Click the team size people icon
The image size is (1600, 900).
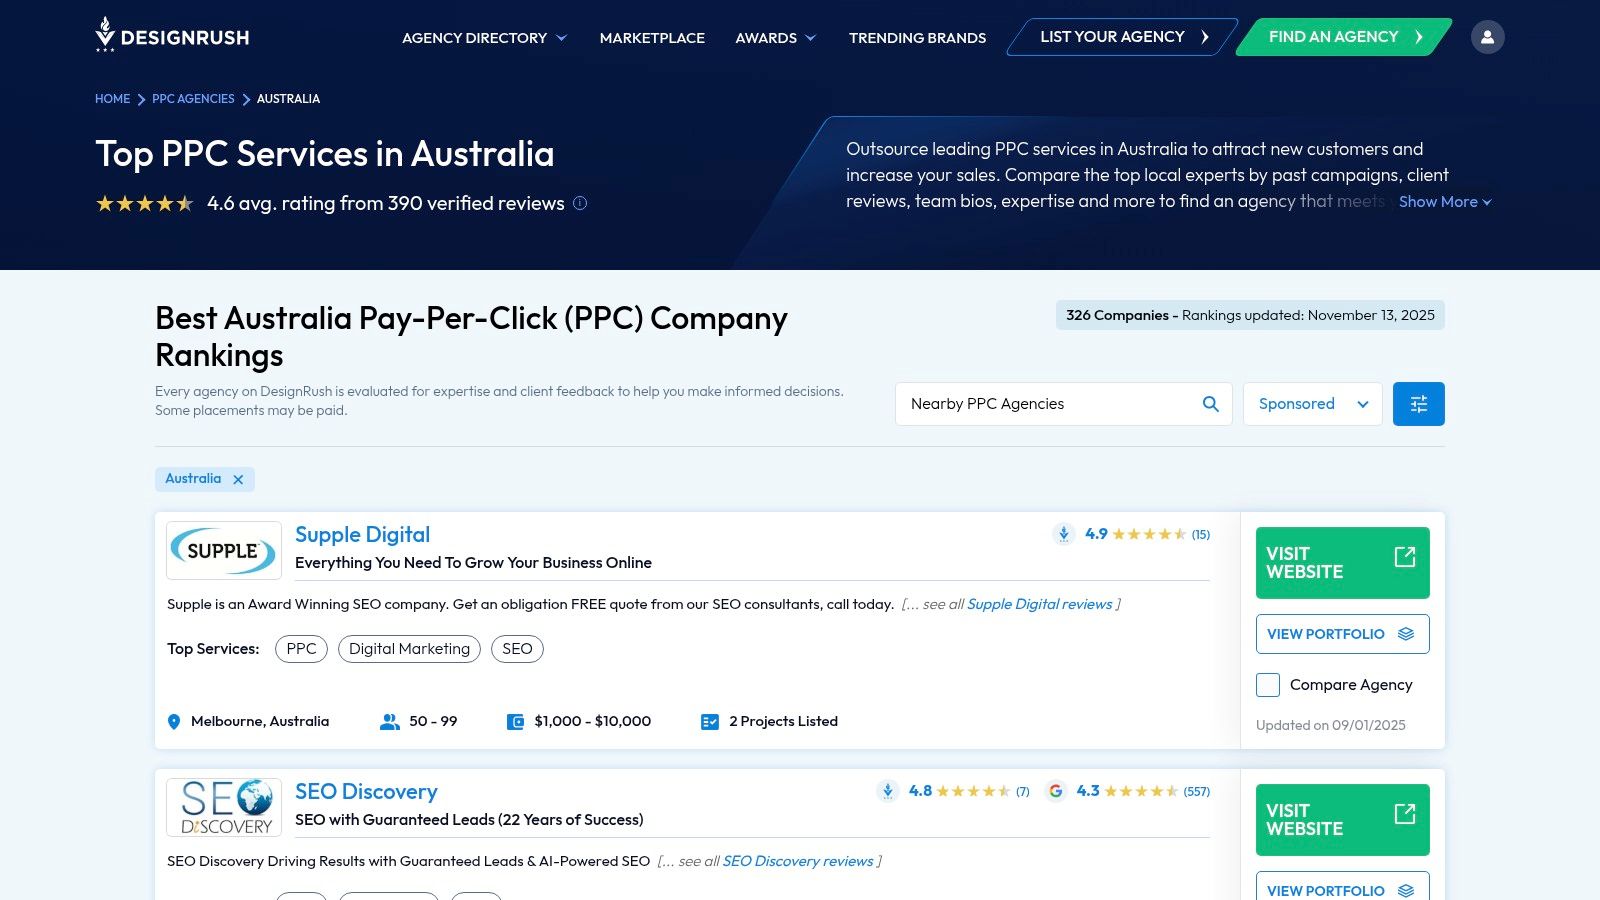coord(390,722)
